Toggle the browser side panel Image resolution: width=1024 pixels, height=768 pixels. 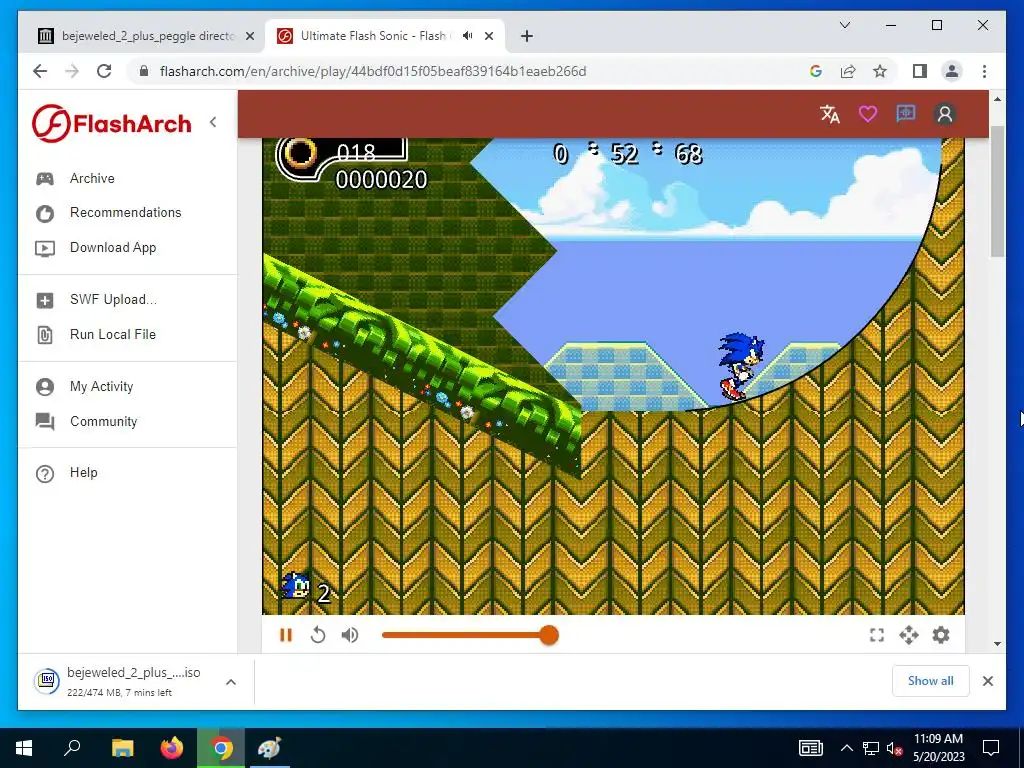920,71
